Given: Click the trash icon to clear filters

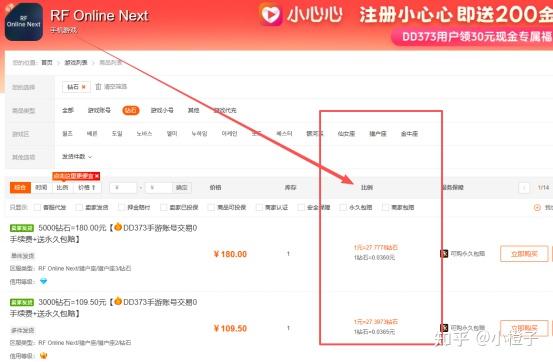Looking at the screenshot, I should click(x=98, y=86).
